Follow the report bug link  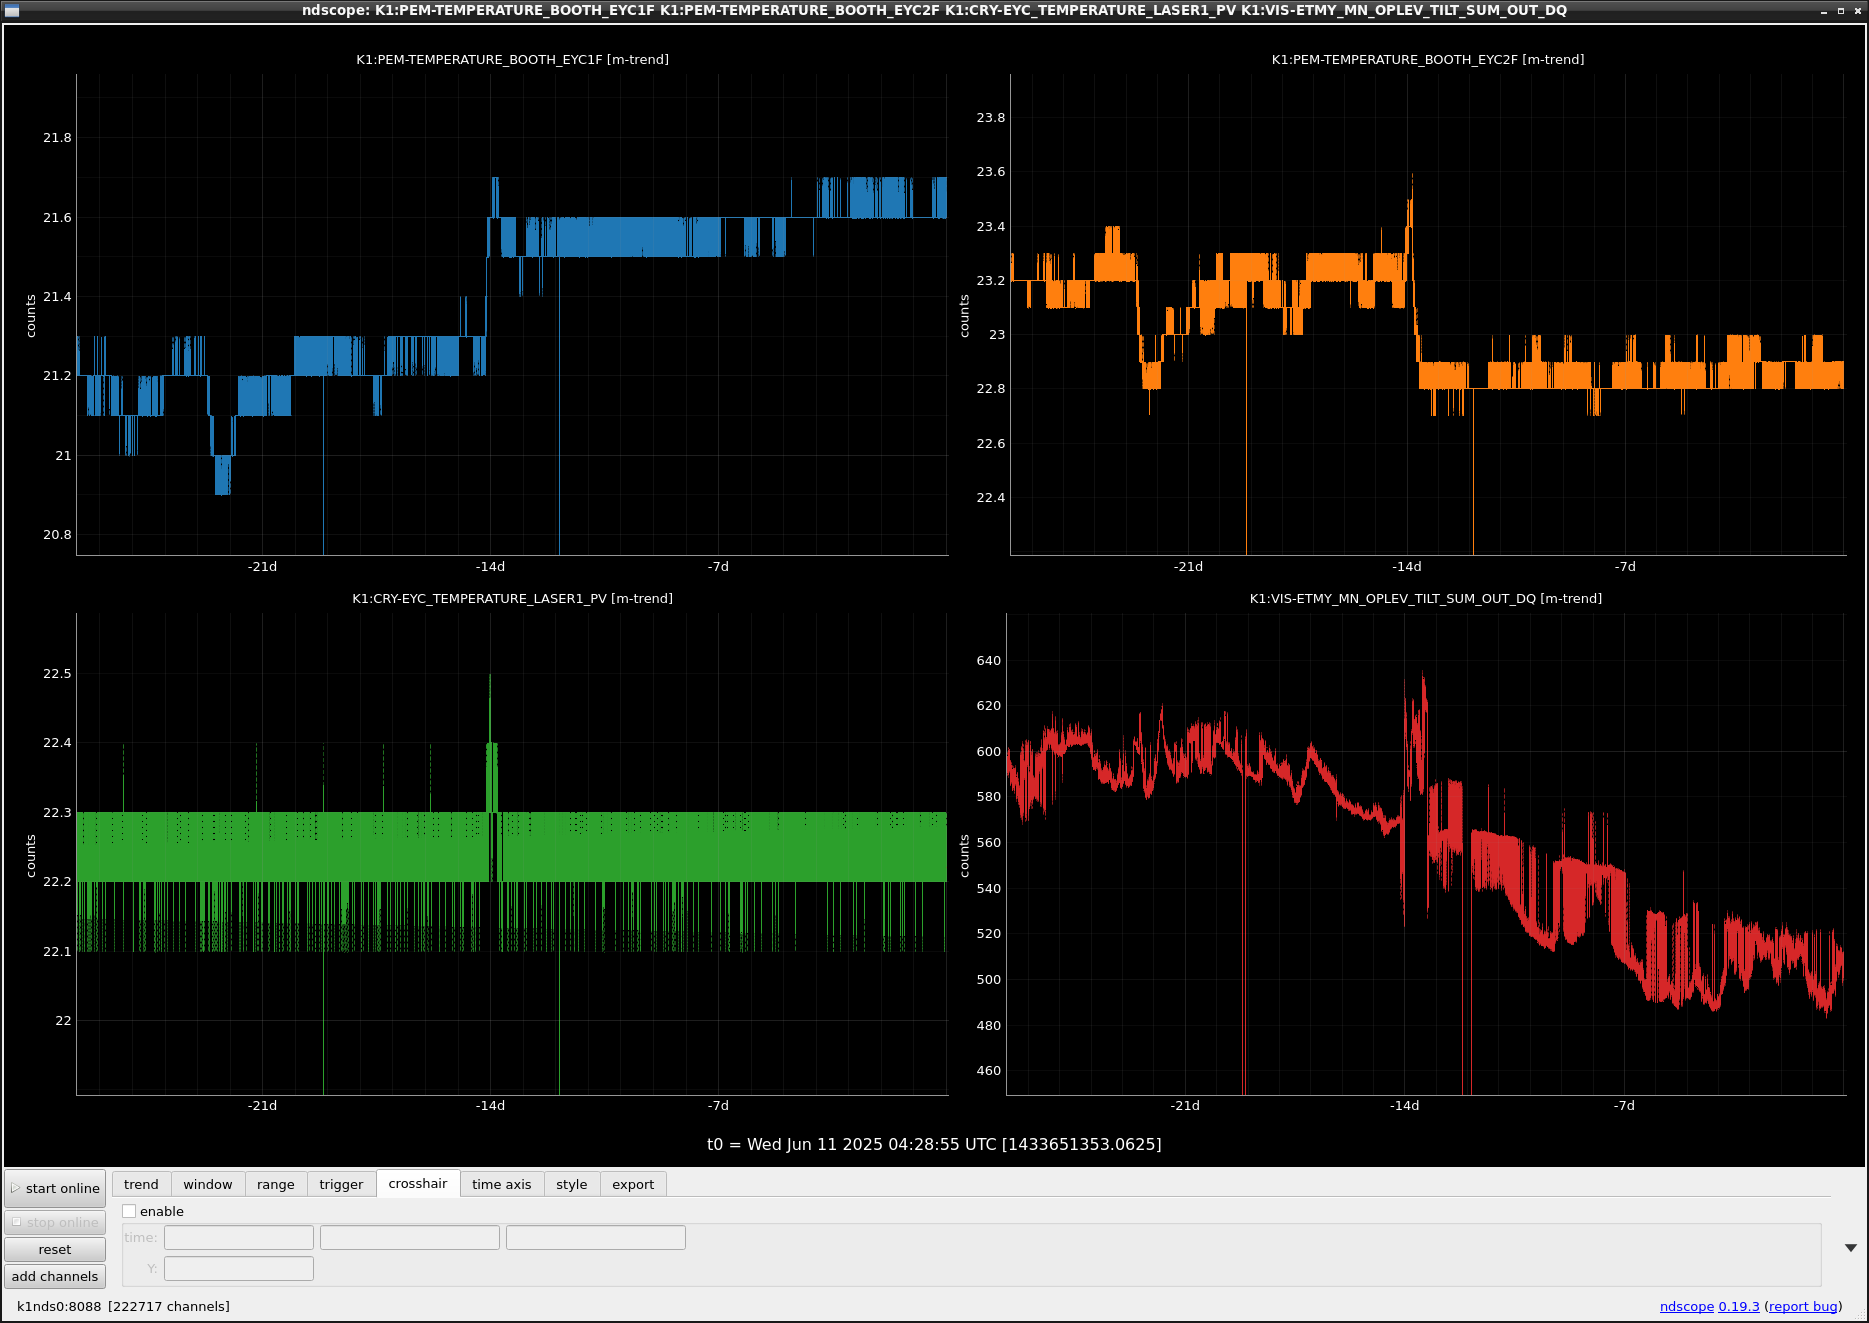pos(1803,1306)
